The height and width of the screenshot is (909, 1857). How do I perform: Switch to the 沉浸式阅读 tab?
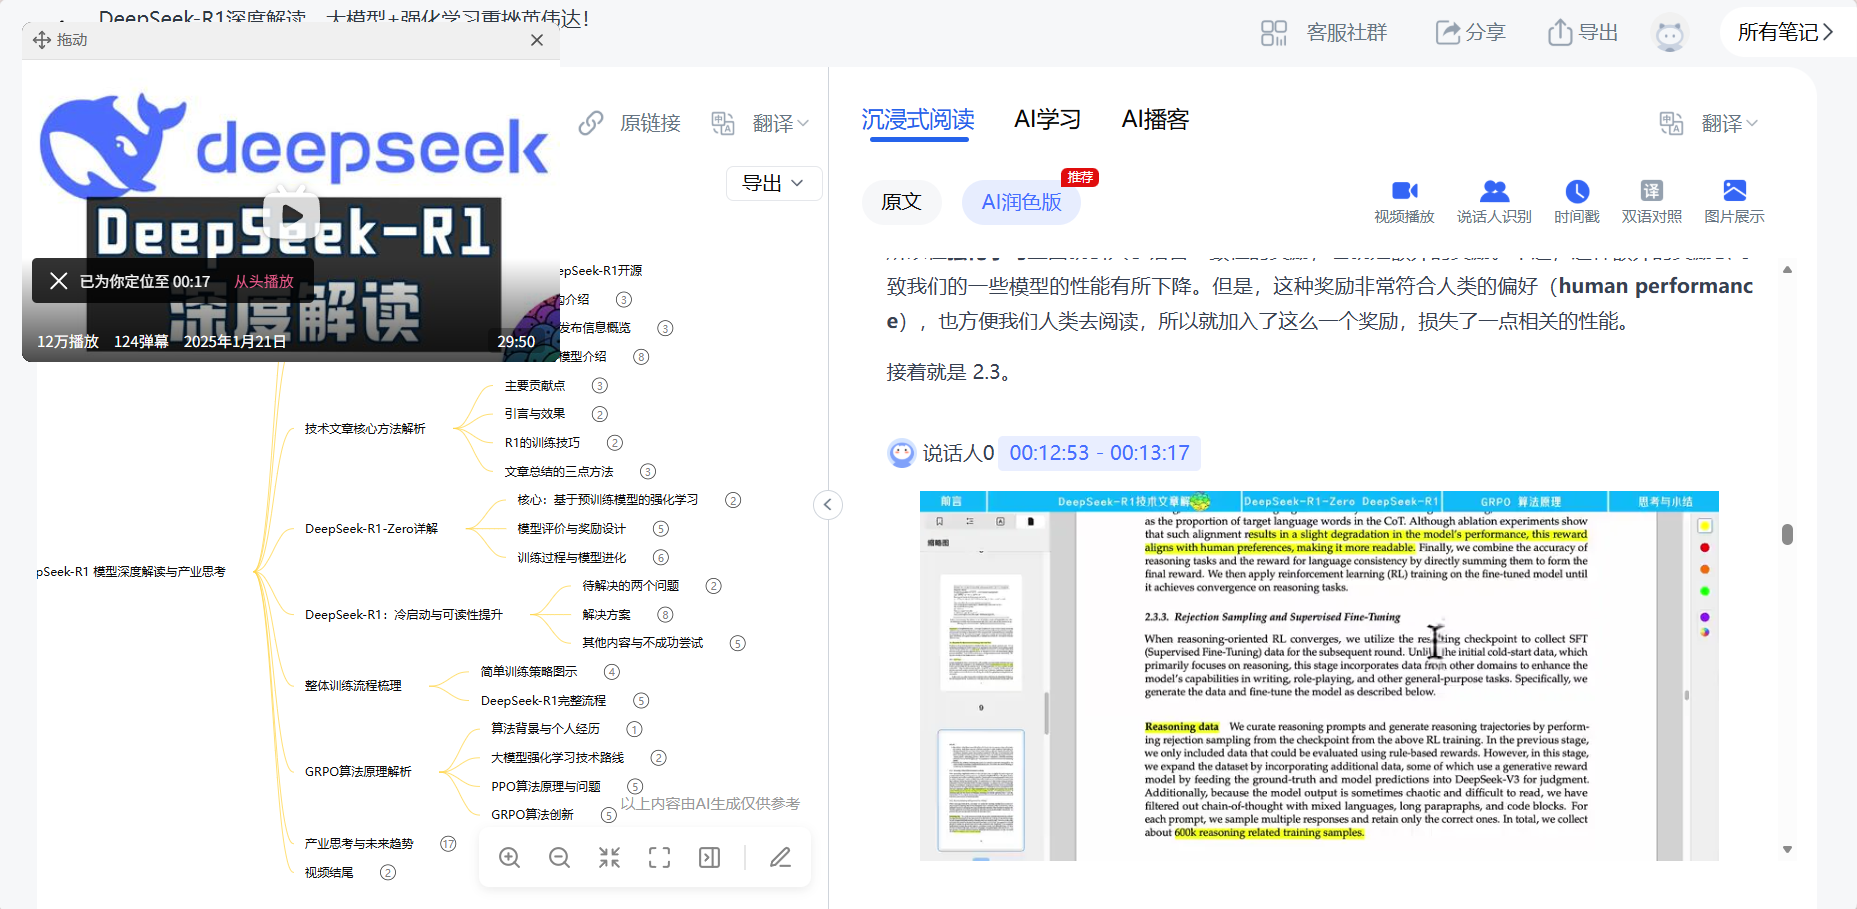pos(918,120)
